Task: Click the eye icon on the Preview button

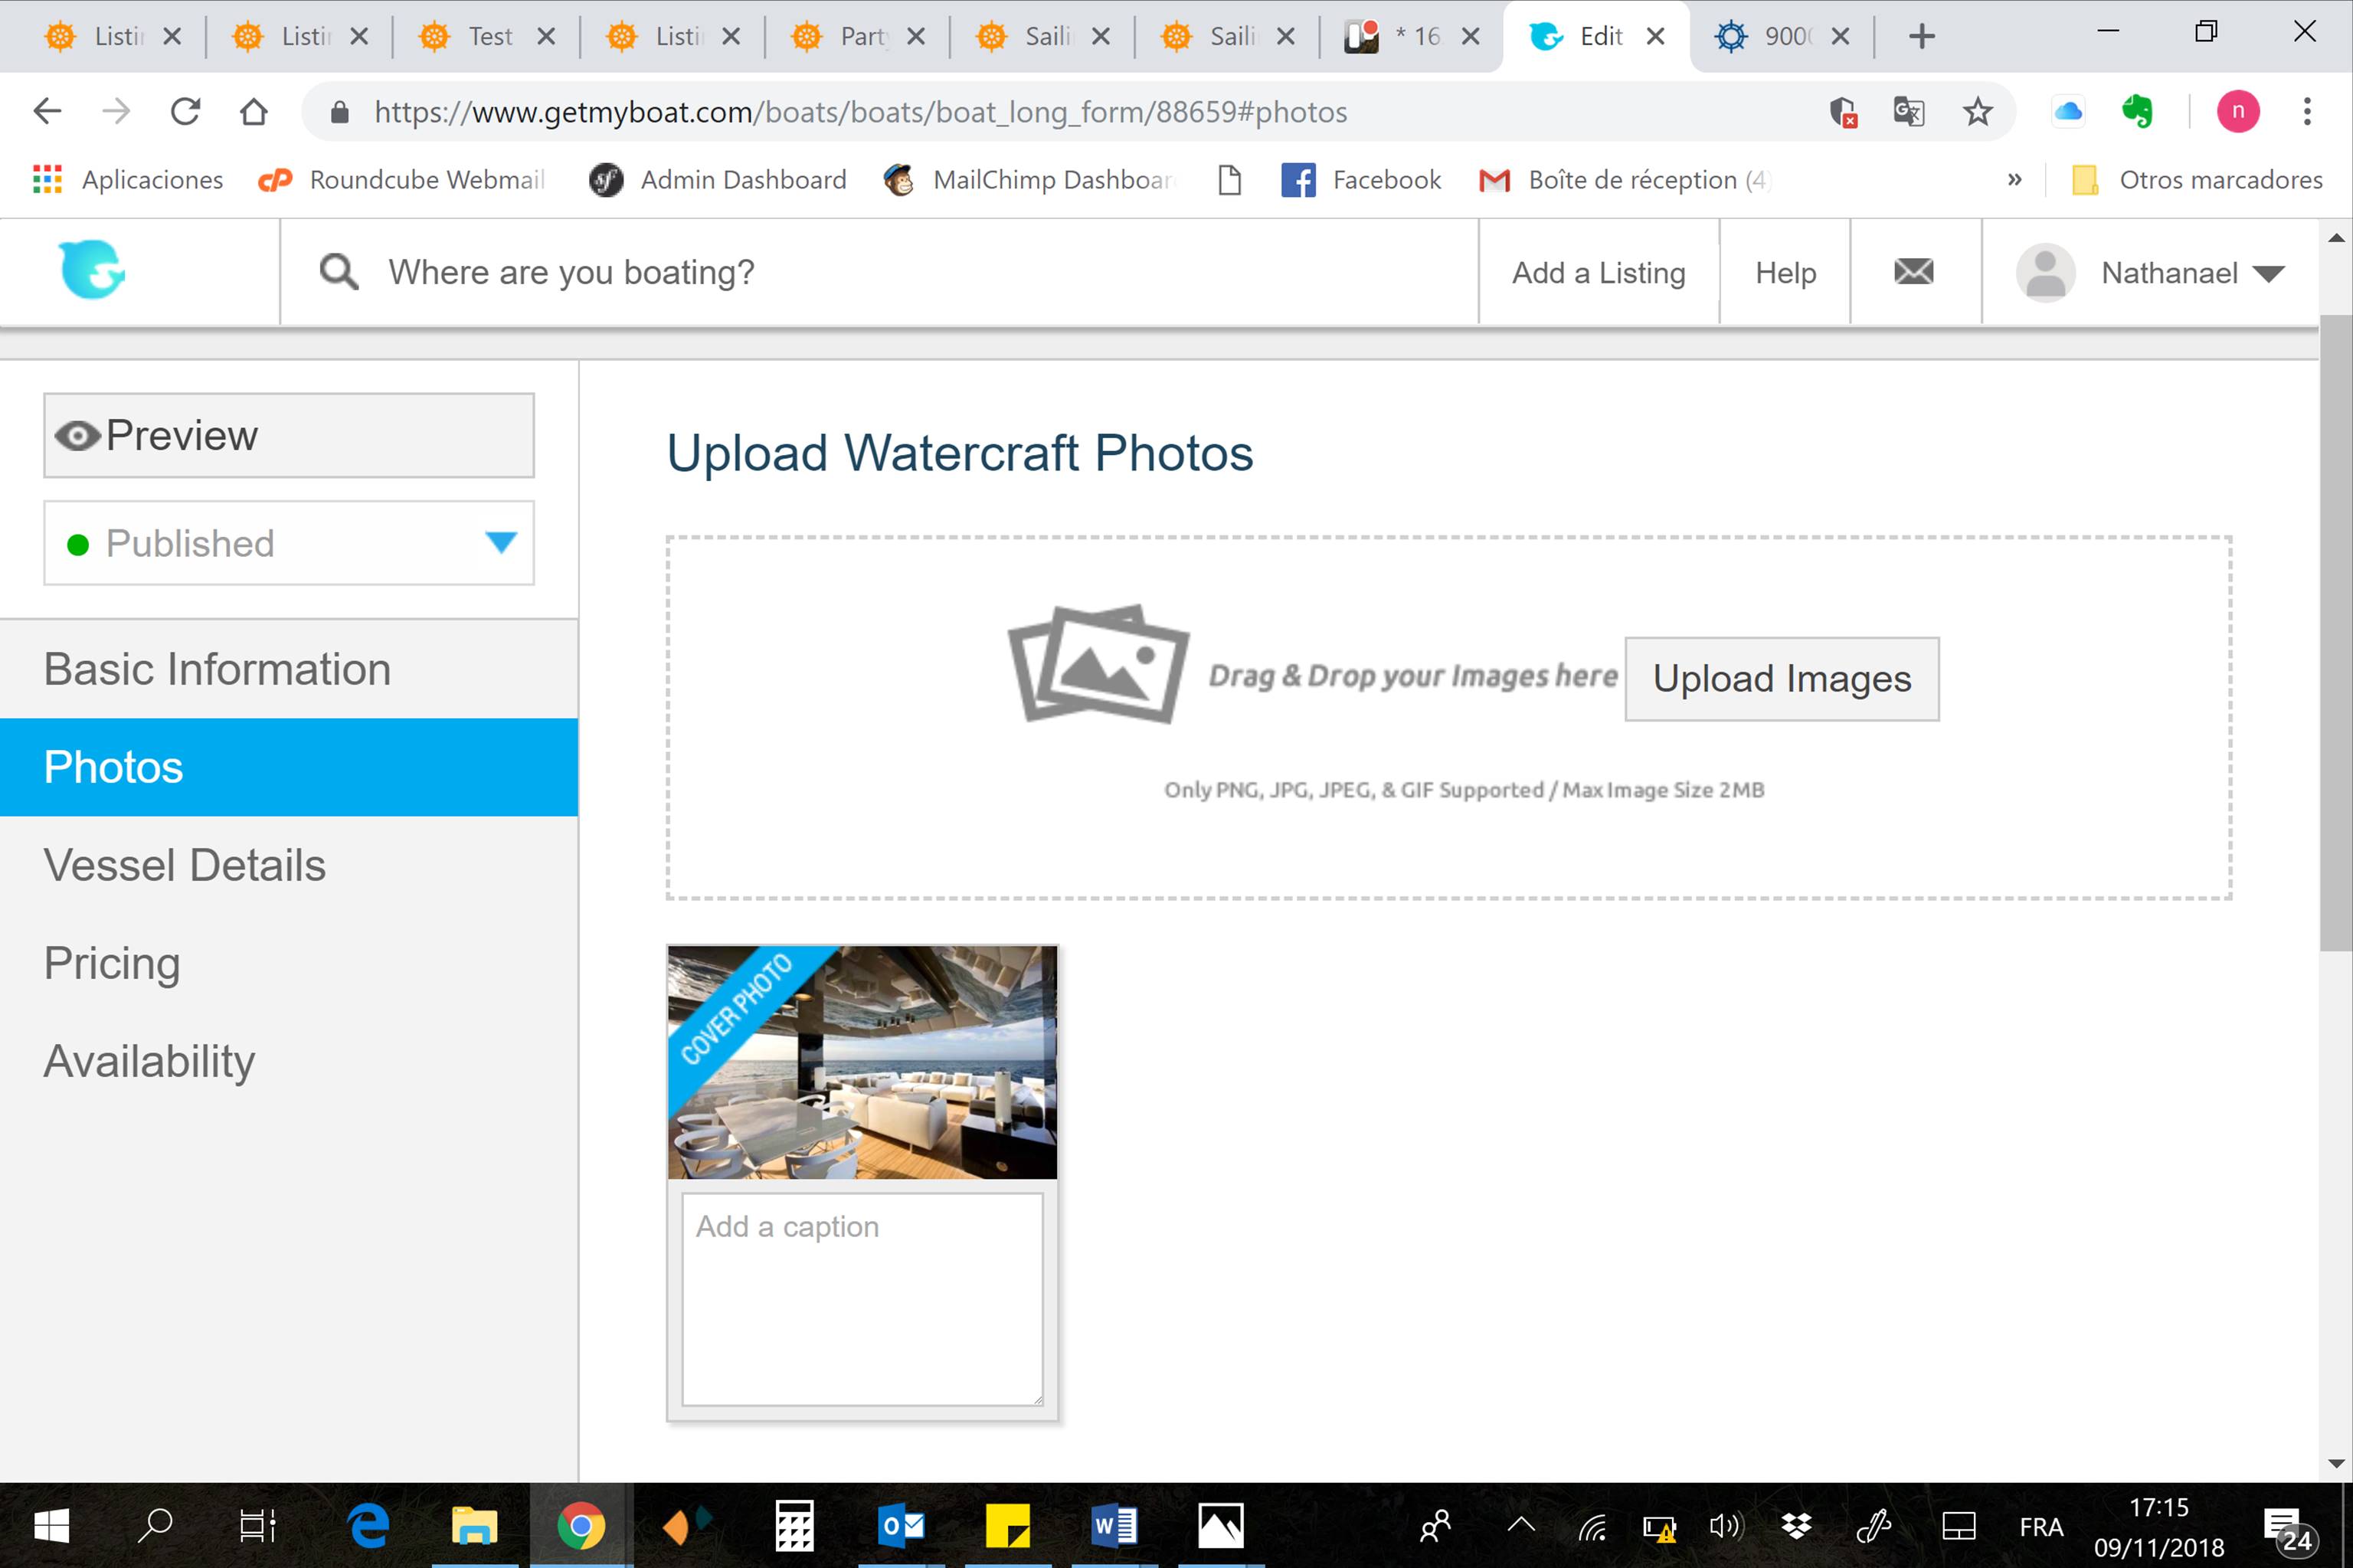Action: 78,435
